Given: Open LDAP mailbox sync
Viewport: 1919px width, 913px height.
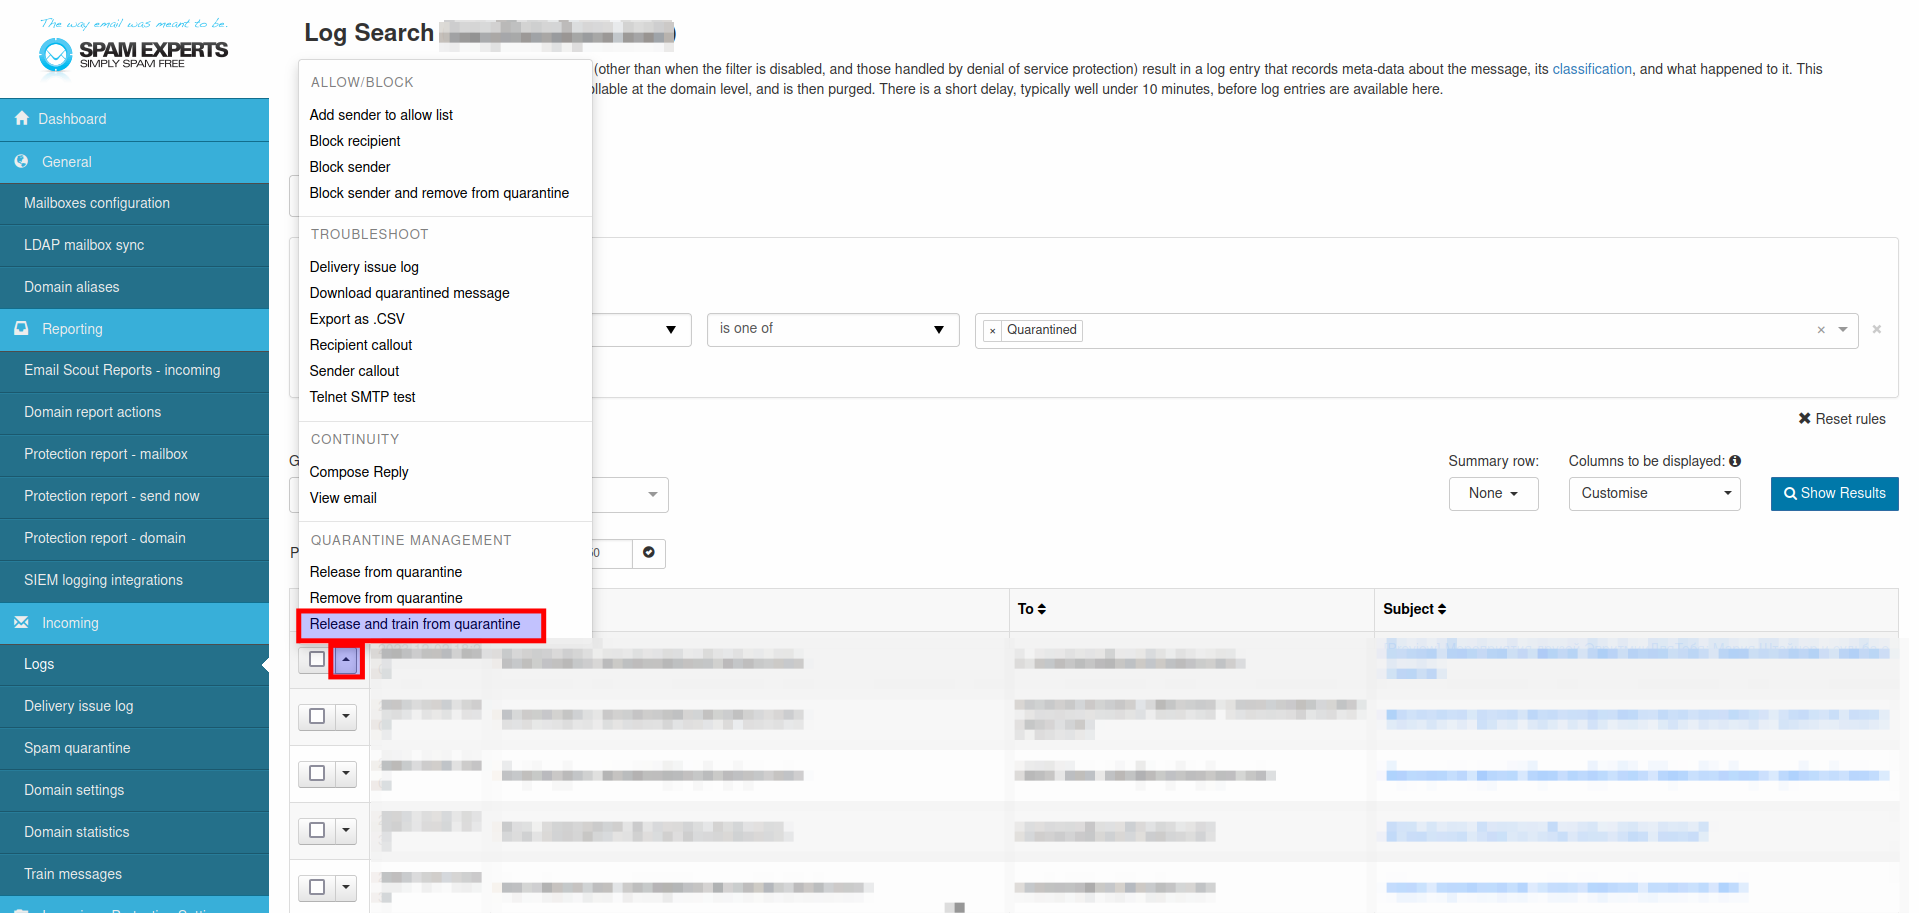Looking at the screenshot, I should click(x=134, y=245).
